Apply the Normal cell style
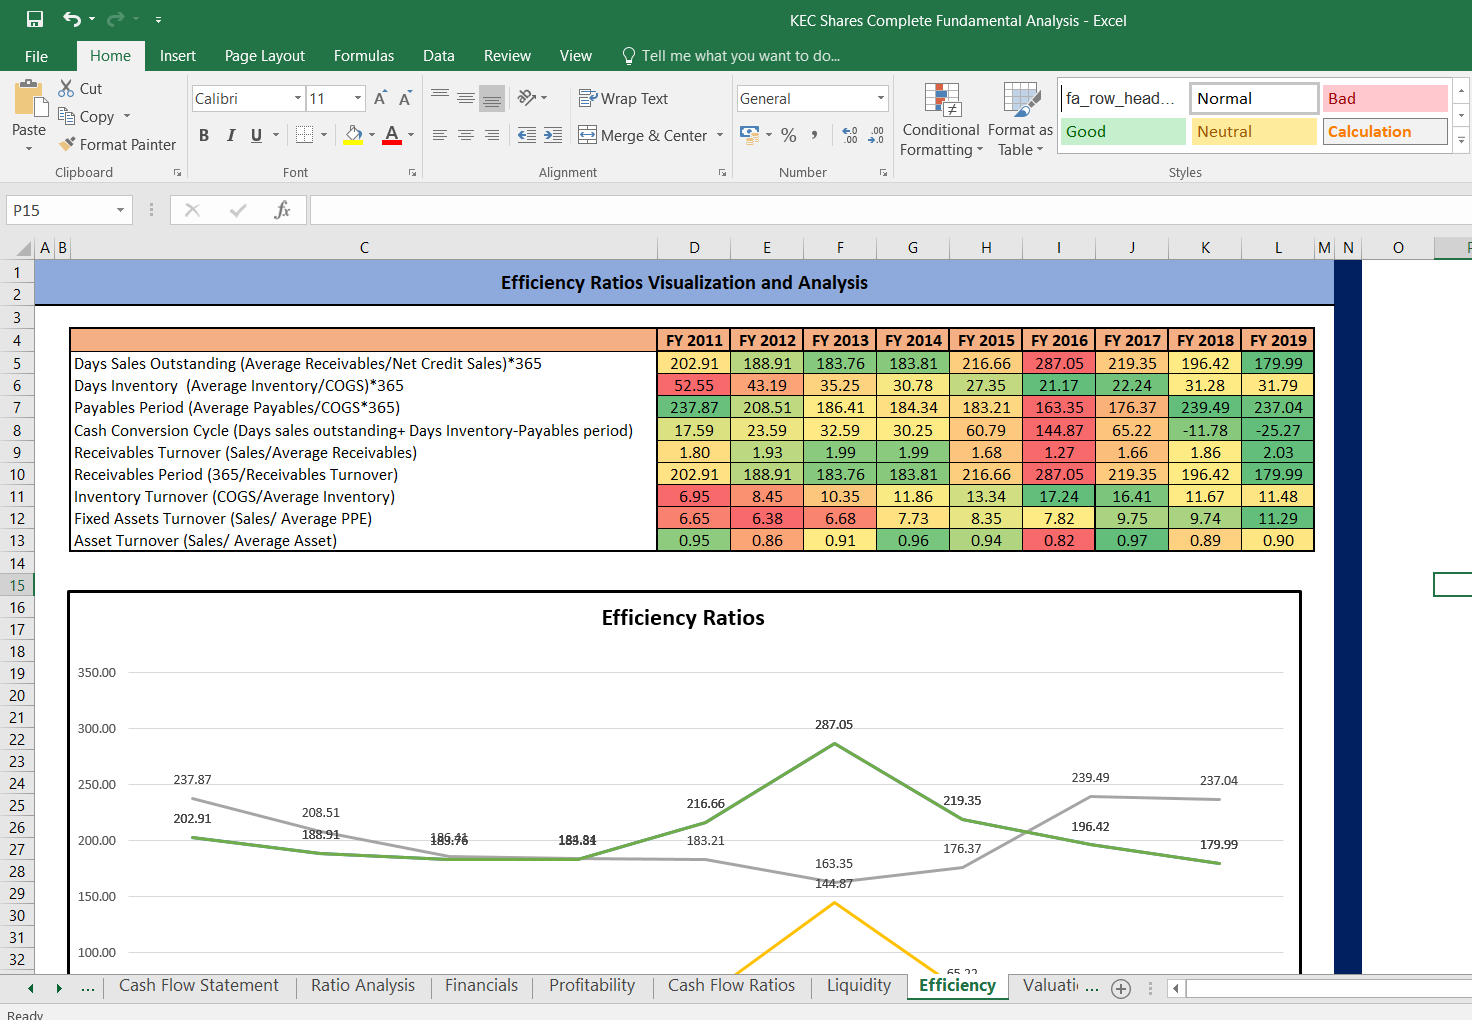This screenshot has height=1020, width=1472. 1253,98
